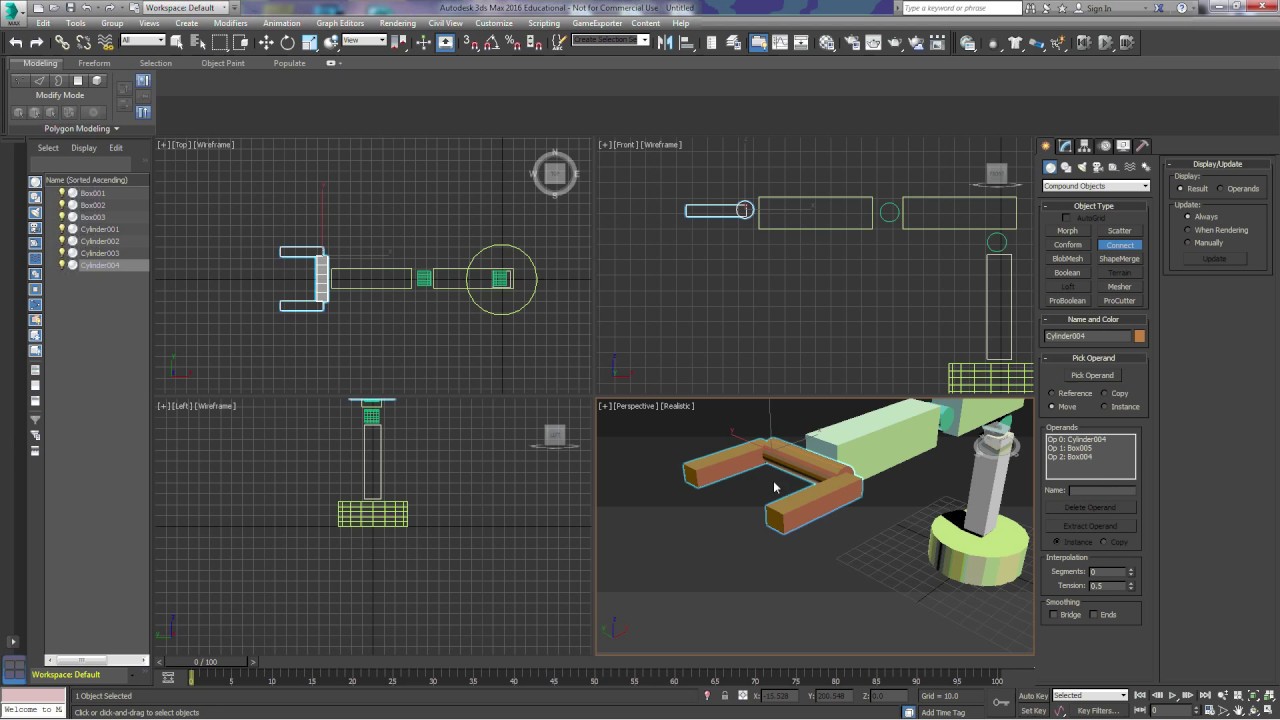
Task: Click the orange object color swatch
Action: [x=1139, y=336]
